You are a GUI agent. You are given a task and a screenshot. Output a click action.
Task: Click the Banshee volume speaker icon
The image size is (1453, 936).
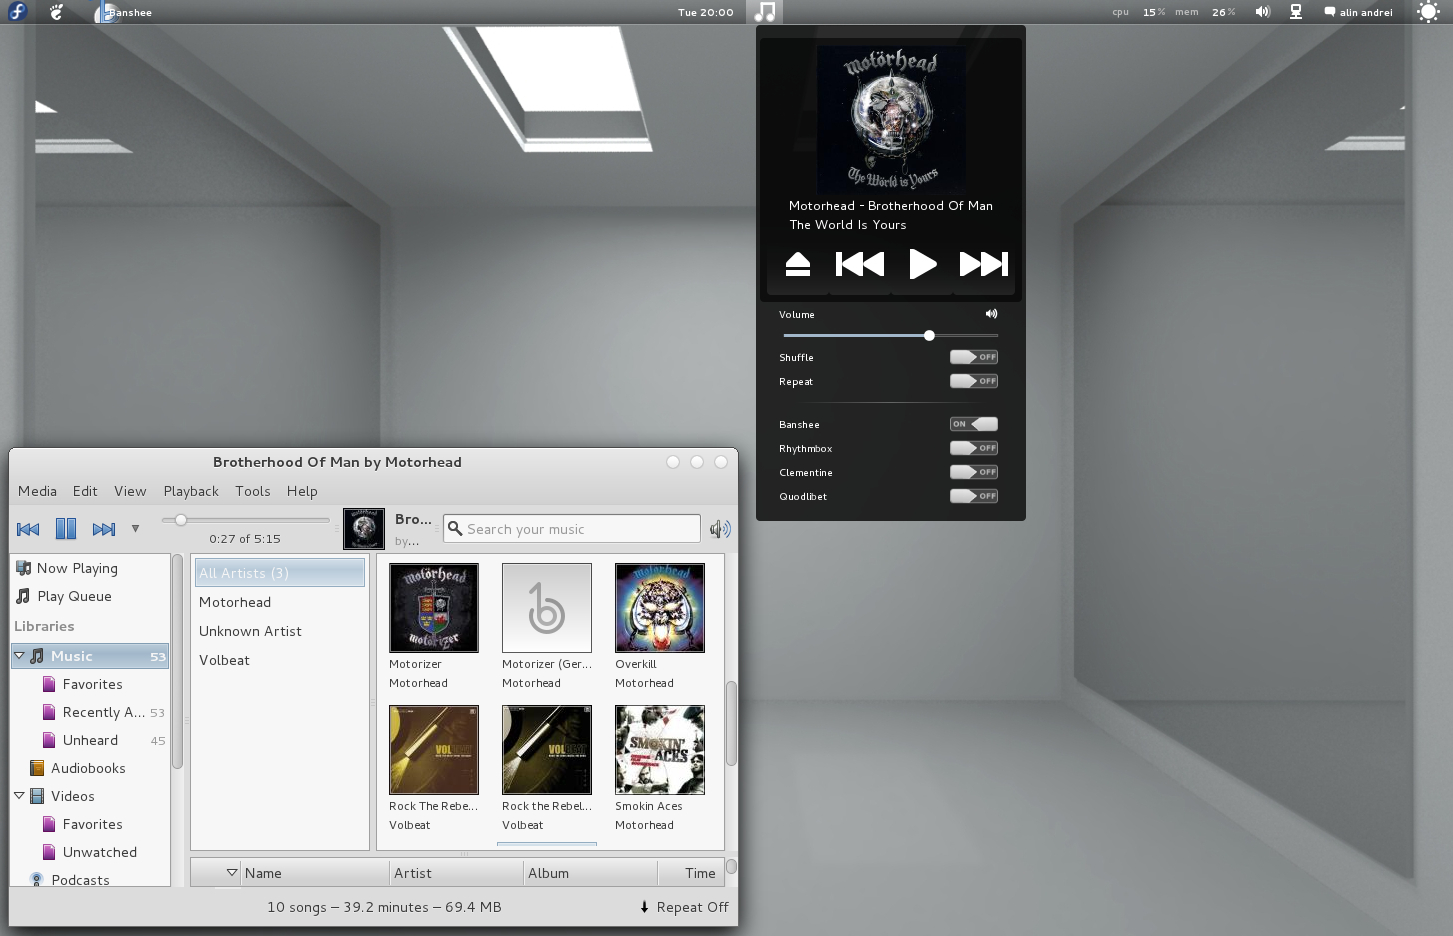click(720, 529)
